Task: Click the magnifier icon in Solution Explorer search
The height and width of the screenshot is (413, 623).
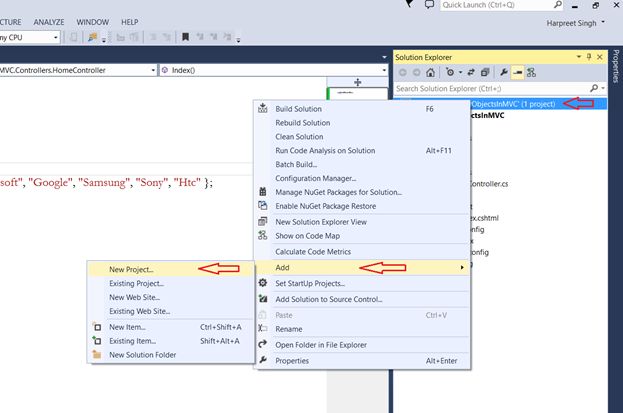Action: click(x=594, y=88)
